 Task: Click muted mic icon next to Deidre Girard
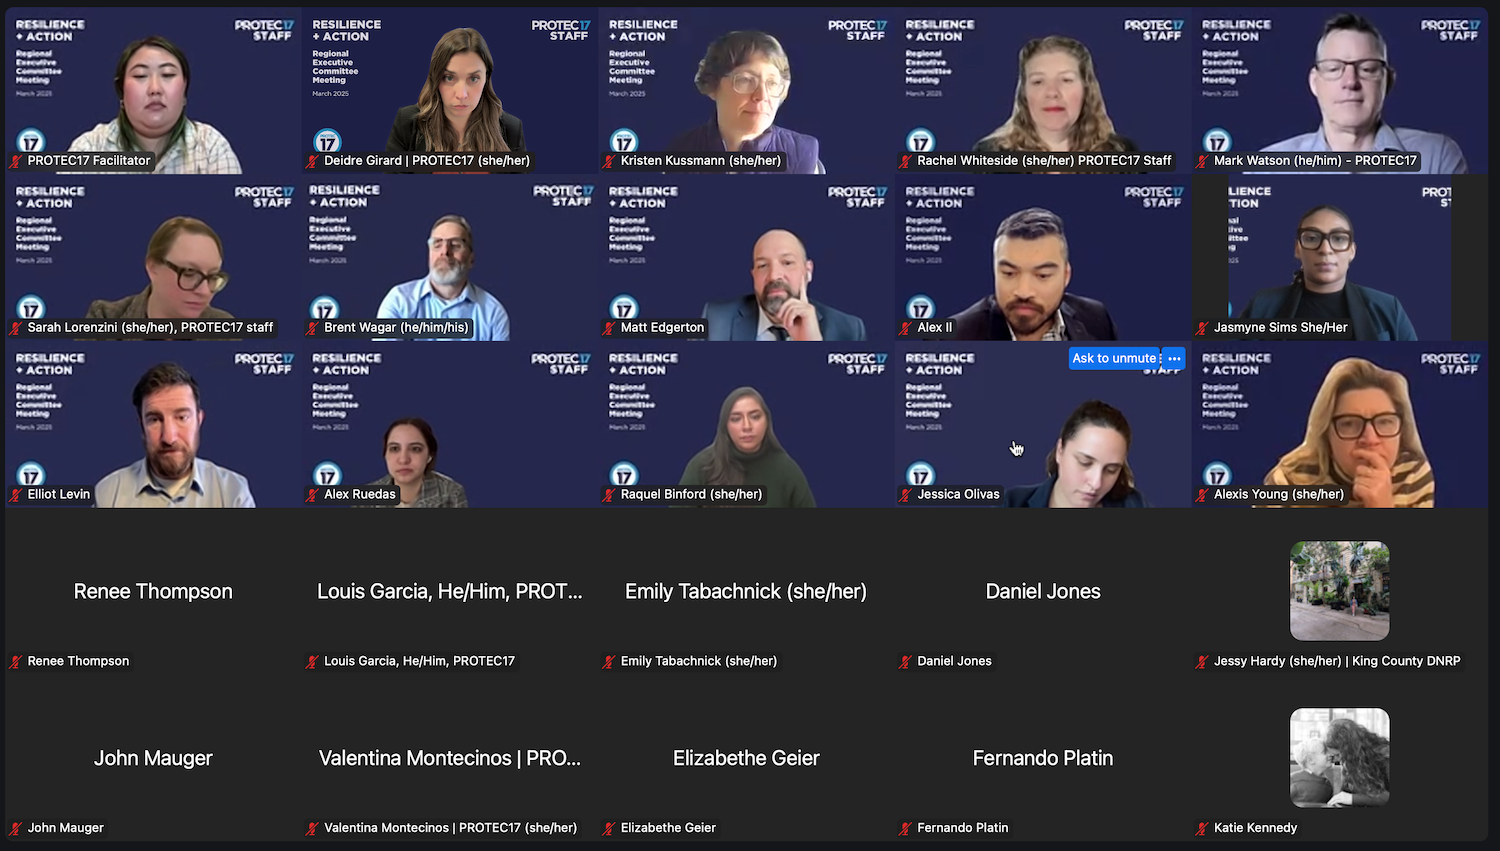(313, 161)
